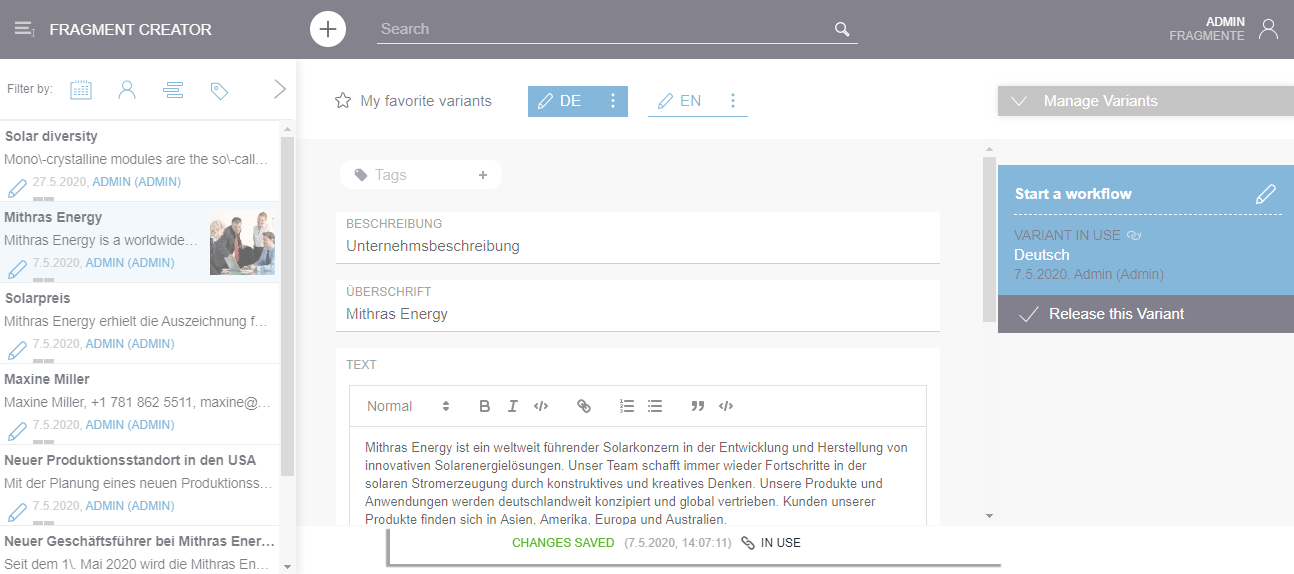Toggle bold formatting in text editor
Image resolution: width=1294 pixels, height=574 pixels.
pyautogui.click(x=485, y=406)
